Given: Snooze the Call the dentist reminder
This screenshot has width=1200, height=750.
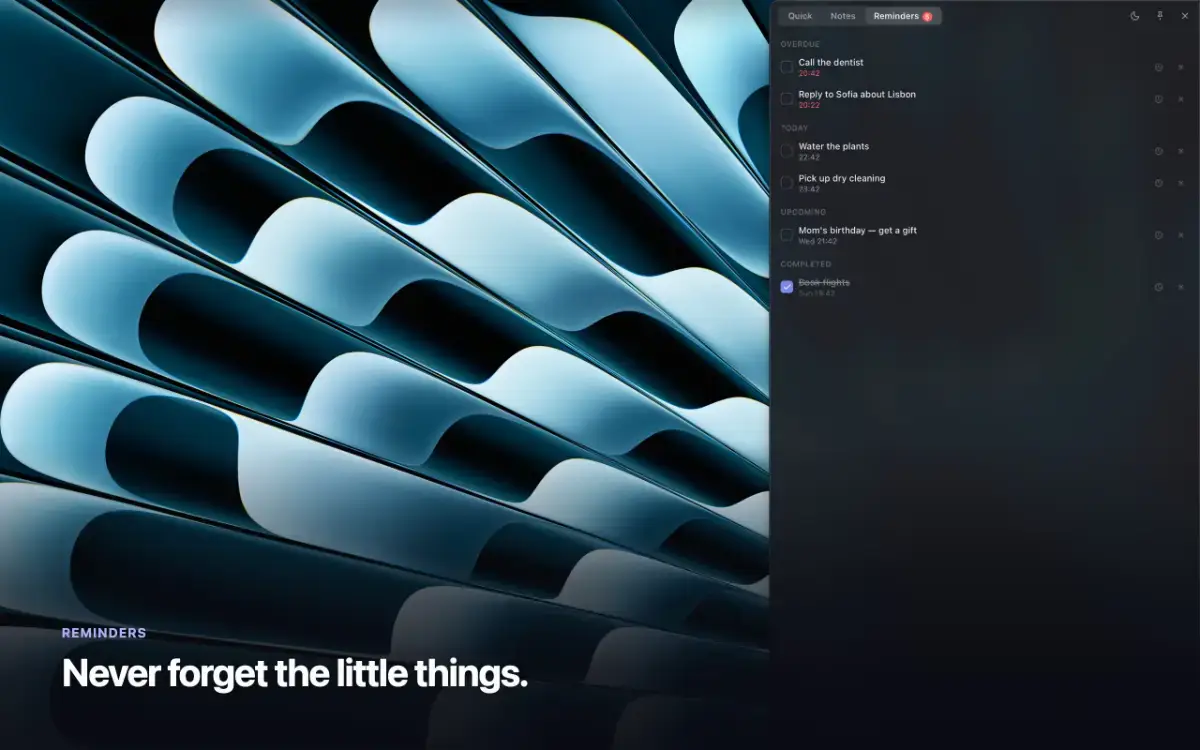Looking at the screenshot, I should click(1159, 67).
